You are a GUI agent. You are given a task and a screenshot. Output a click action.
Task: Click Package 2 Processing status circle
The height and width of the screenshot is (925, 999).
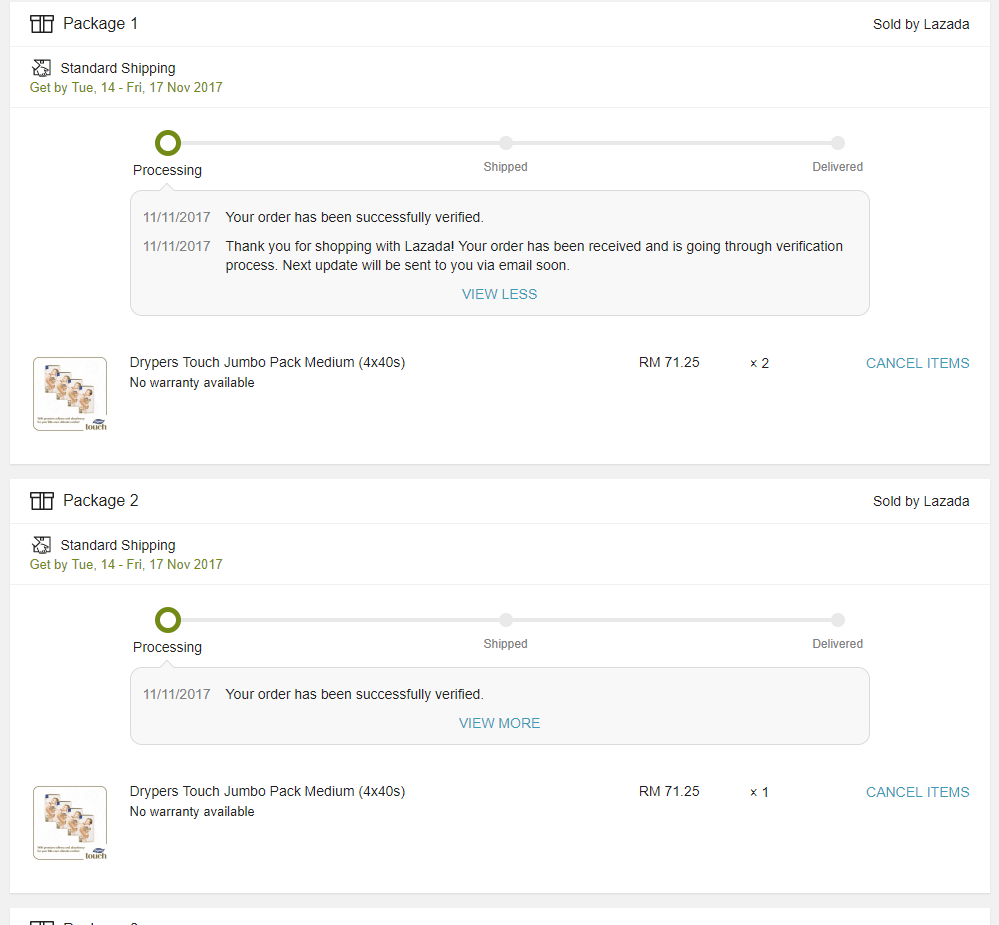pos(168,620)
